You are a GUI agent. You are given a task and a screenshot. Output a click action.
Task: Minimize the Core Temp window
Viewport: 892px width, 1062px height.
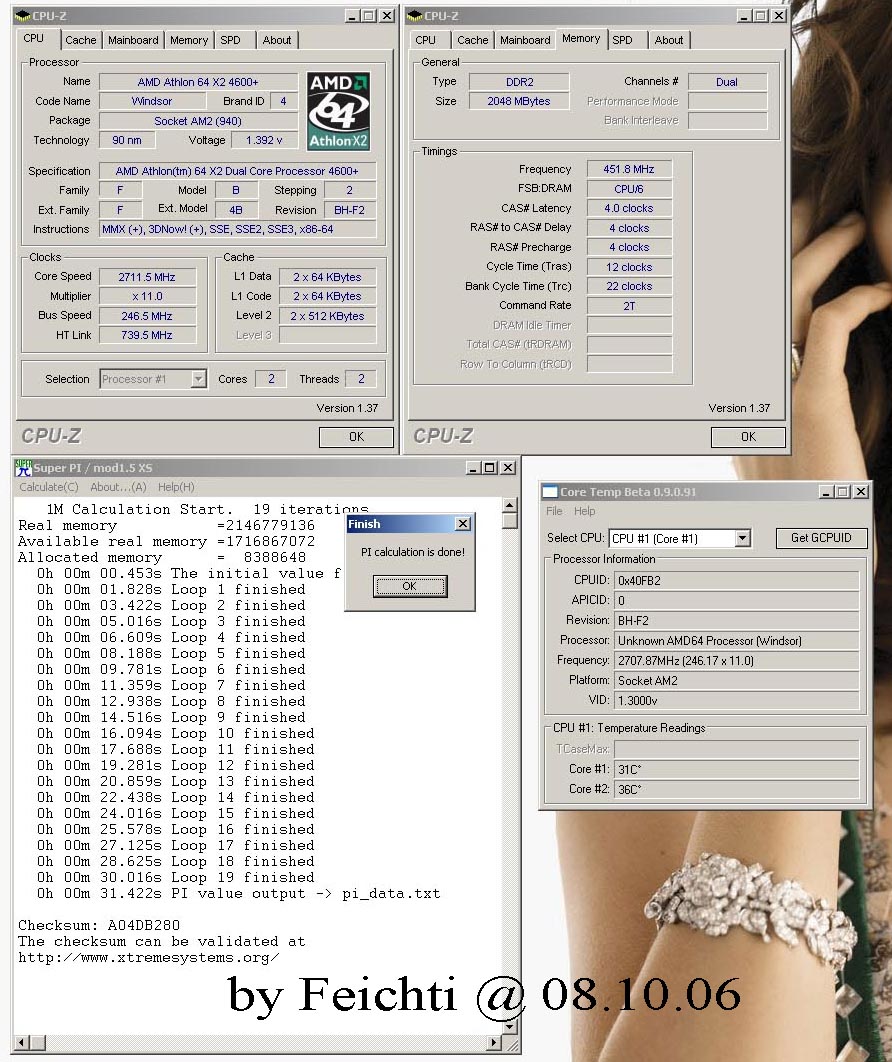pyautogui.click(x=826, y=492)
